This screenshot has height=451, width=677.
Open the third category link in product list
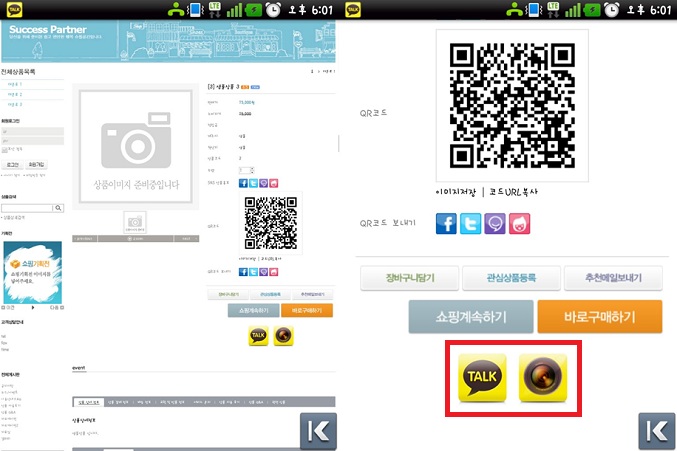point(15,104)
